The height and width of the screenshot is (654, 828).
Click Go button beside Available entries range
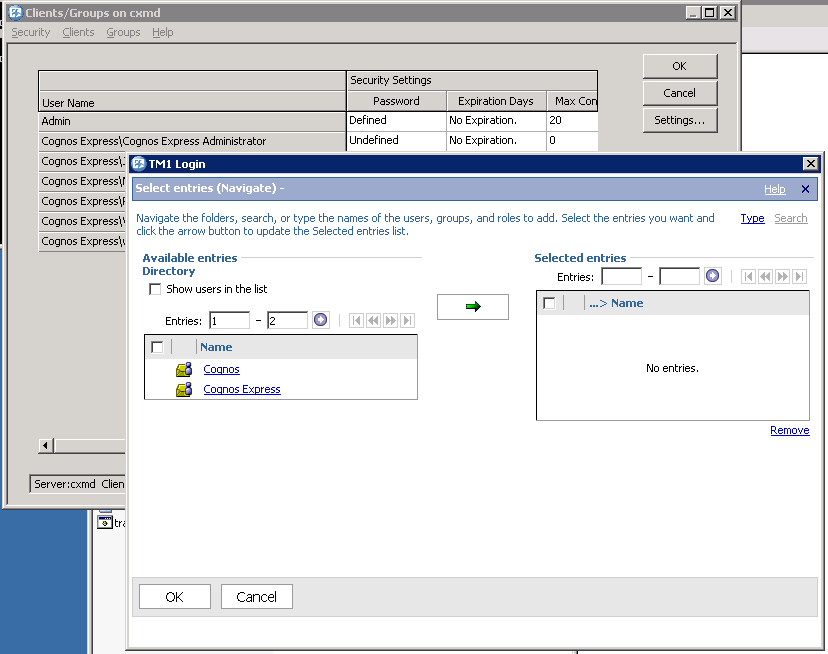pyautogui.click(x=321, y=320)
